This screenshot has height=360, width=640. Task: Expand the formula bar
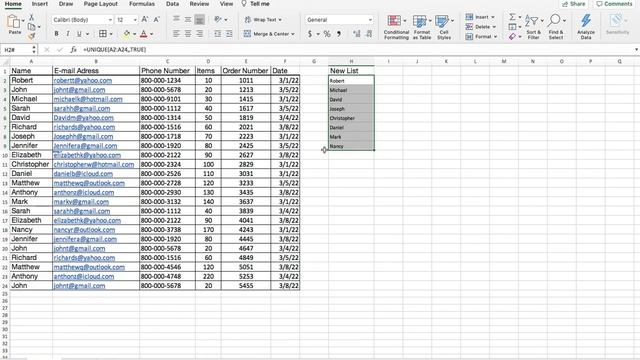tap(636, 49)
